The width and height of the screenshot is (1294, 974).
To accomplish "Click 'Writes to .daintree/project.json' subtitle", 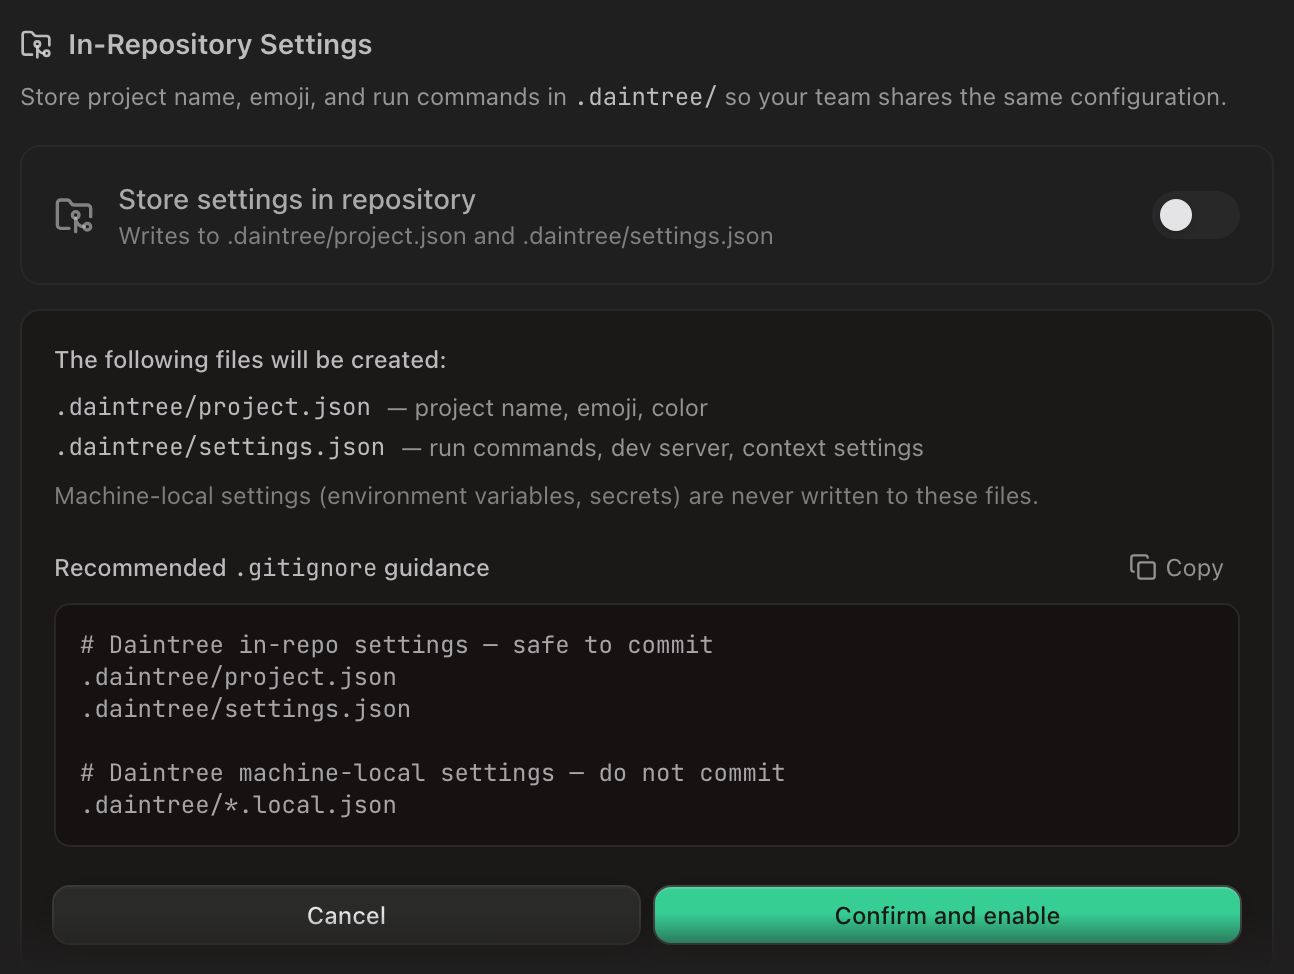I will pyautogui.click(x=446, y=236).
